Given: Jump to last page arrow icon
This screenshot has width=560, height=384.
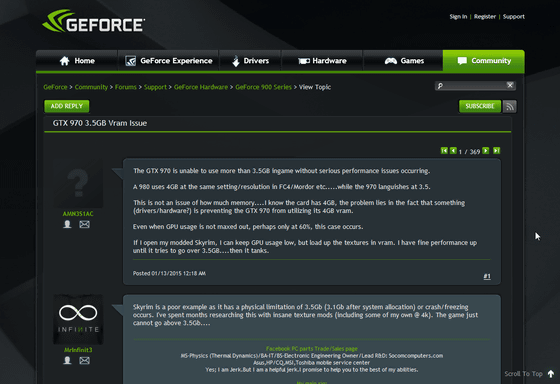Looking at the screenshot, I should 496,150.
